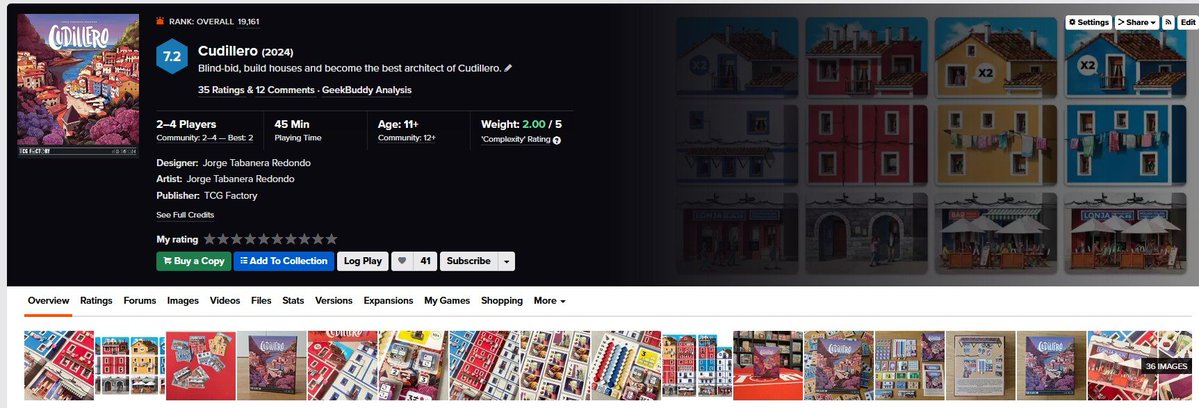Click the 7.2 rating hexagon badge
1199x408 pixels.
(172, 57)
